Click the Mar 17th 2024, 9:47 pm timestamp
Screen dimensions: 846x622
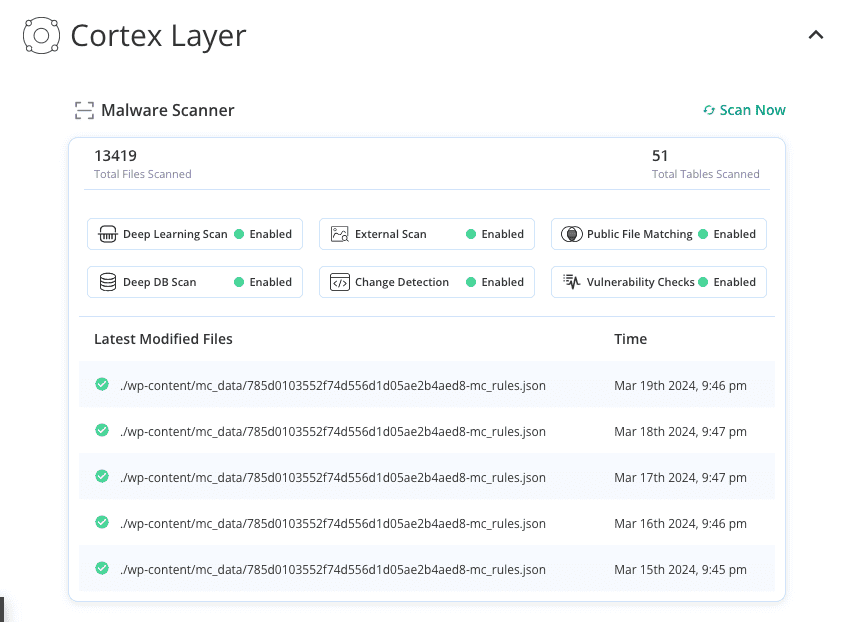pos(680,477)
